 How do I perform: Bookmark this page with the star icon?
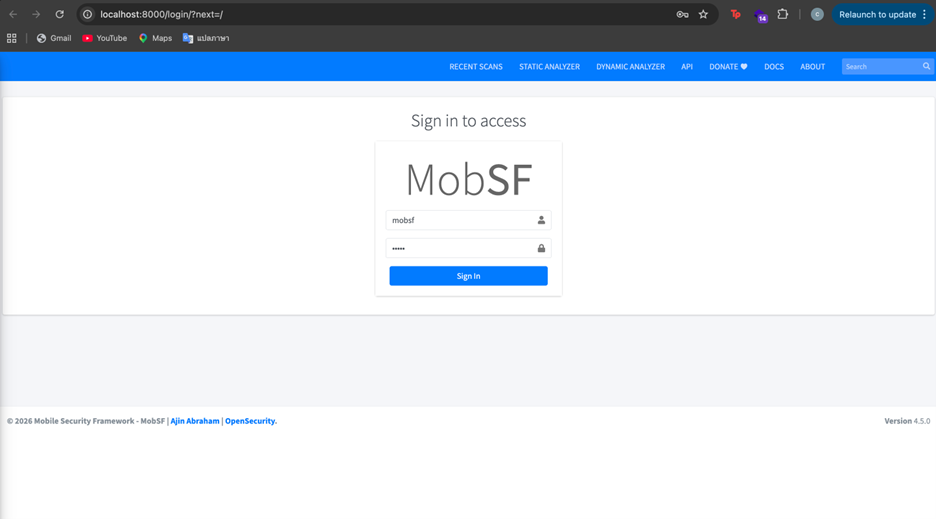pos(703,14)
